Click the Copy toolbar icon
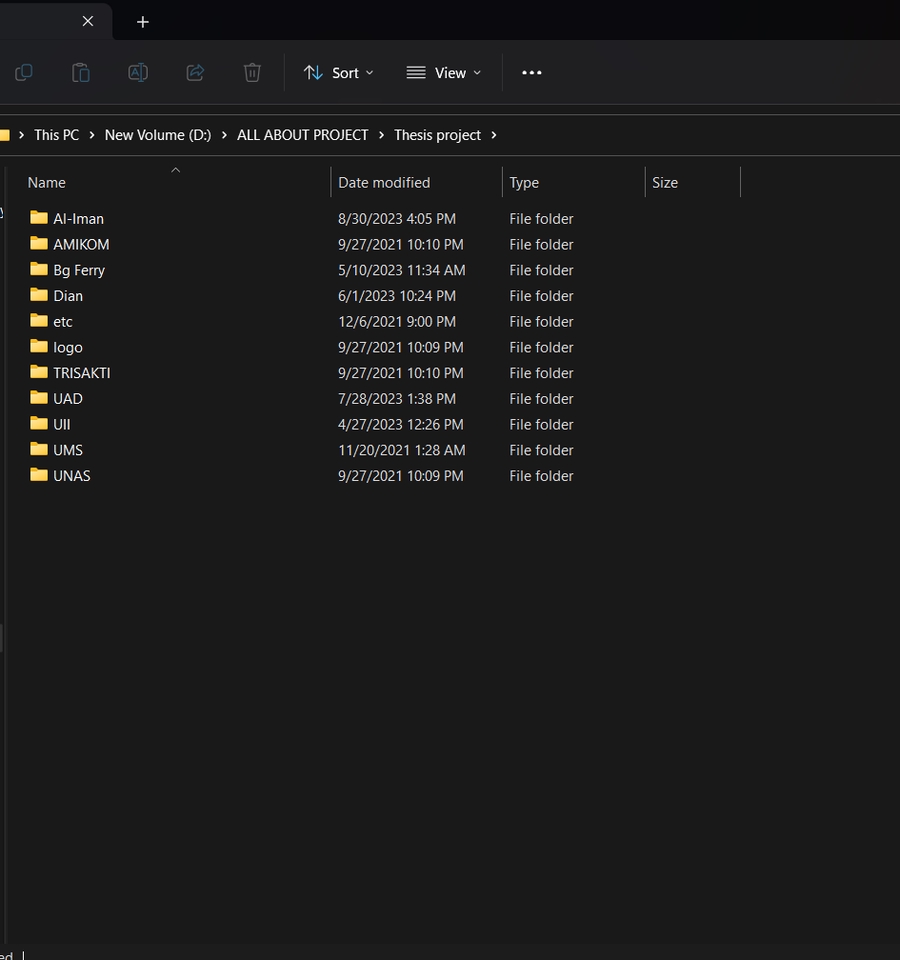900x960 pixels. tap(23, 72)
